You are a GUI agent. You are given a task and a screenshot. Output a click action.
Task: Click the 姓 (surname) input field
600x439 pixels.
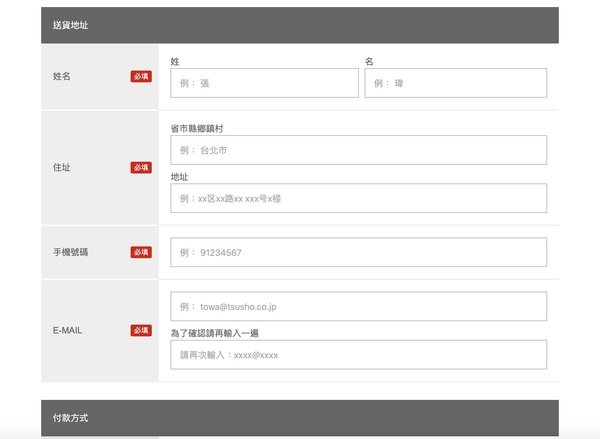[x=264, y=83]
